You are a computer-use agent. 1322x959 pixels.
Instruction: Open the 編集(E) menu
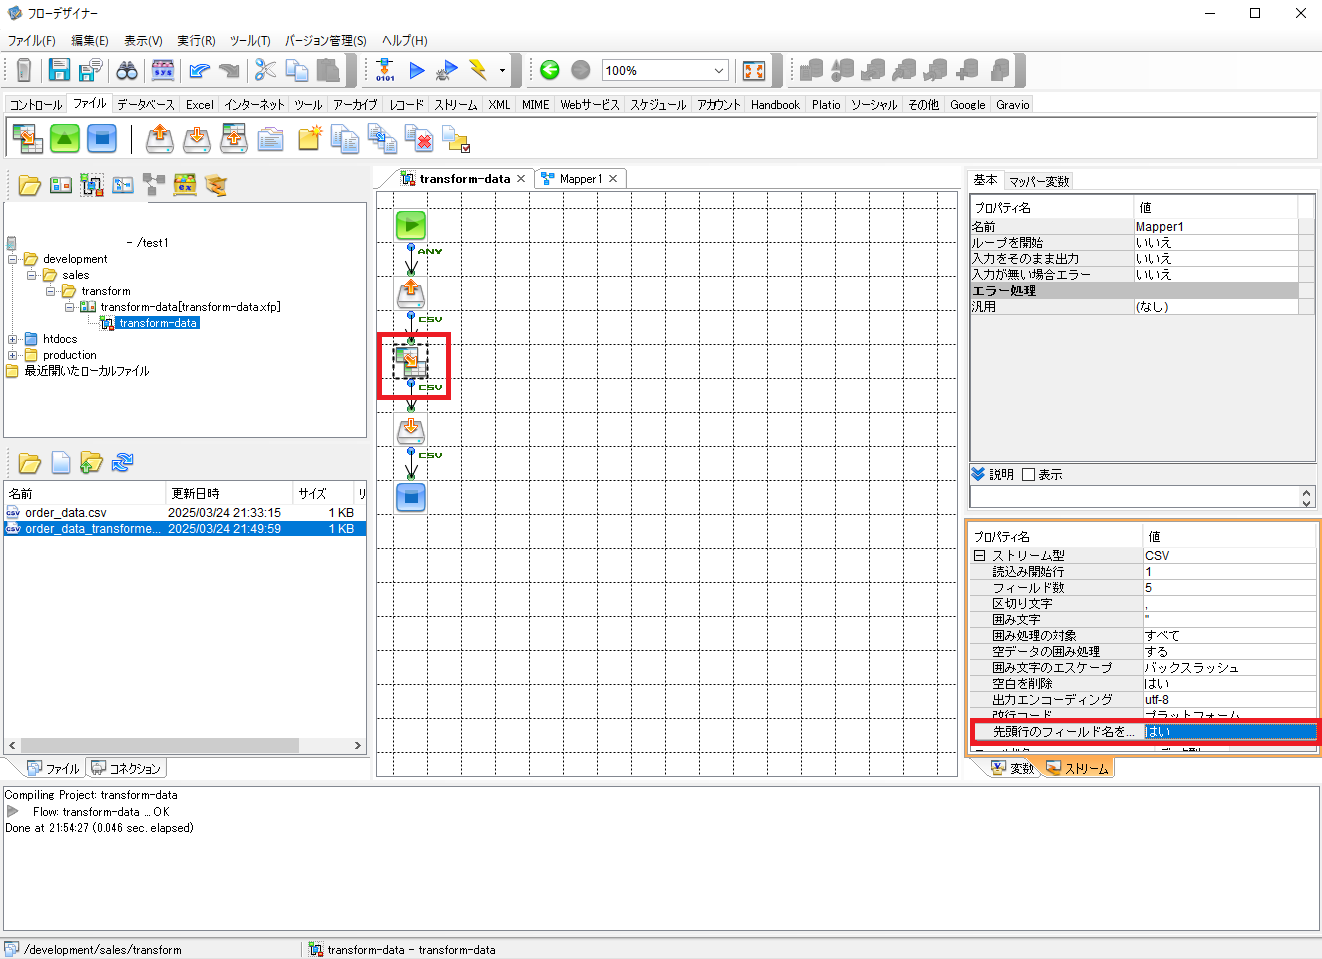click(x=90, y=41)
